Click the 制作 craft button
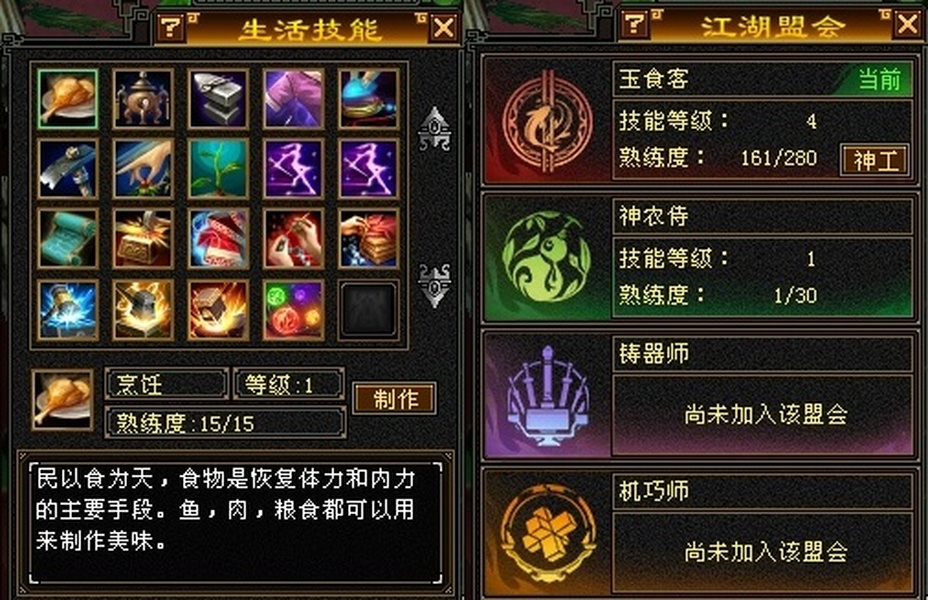 [x=395, y=398]
